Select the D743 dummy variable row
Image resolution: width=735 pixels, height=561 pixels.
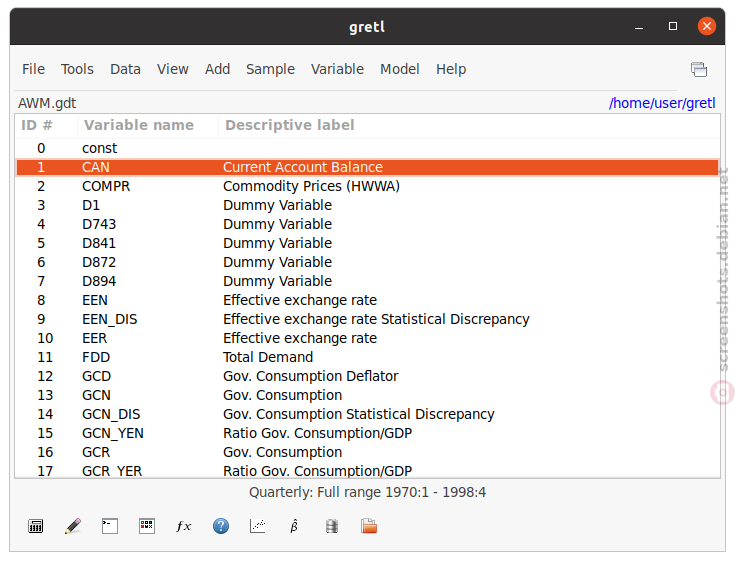click(368, 224)
